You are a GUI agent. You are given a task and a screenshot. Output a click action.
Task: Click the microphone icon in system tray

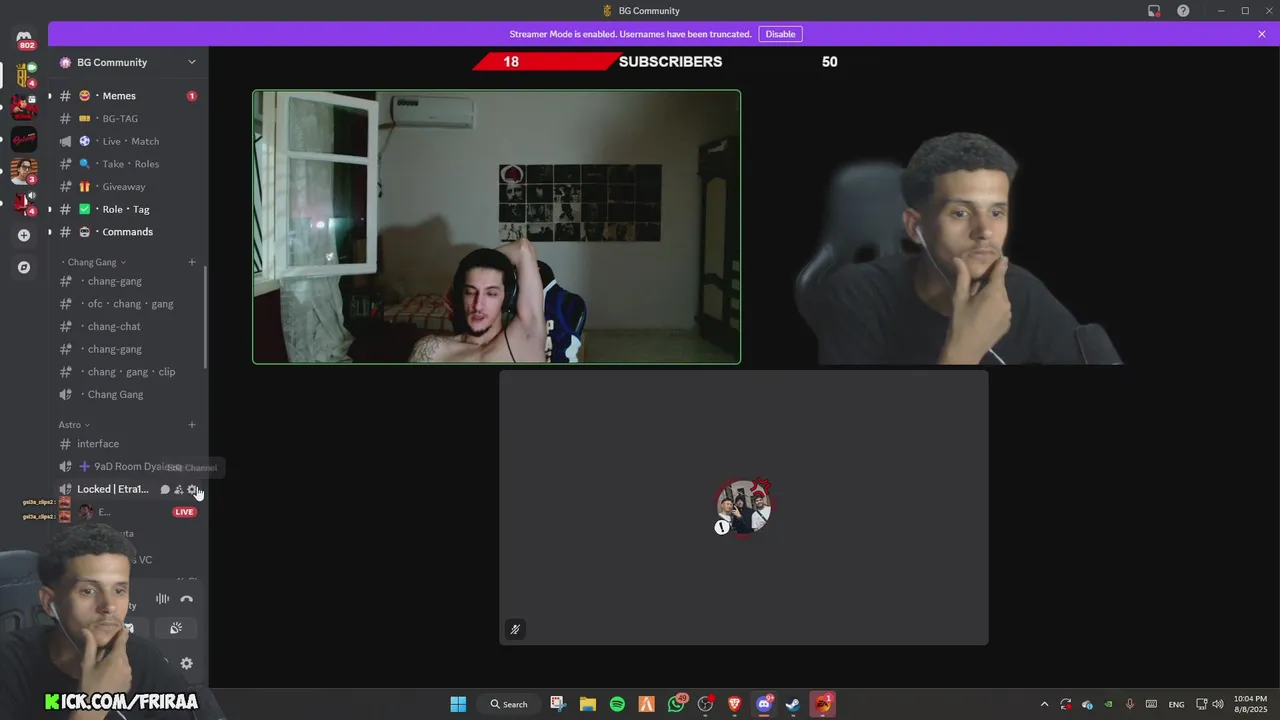1130,704
